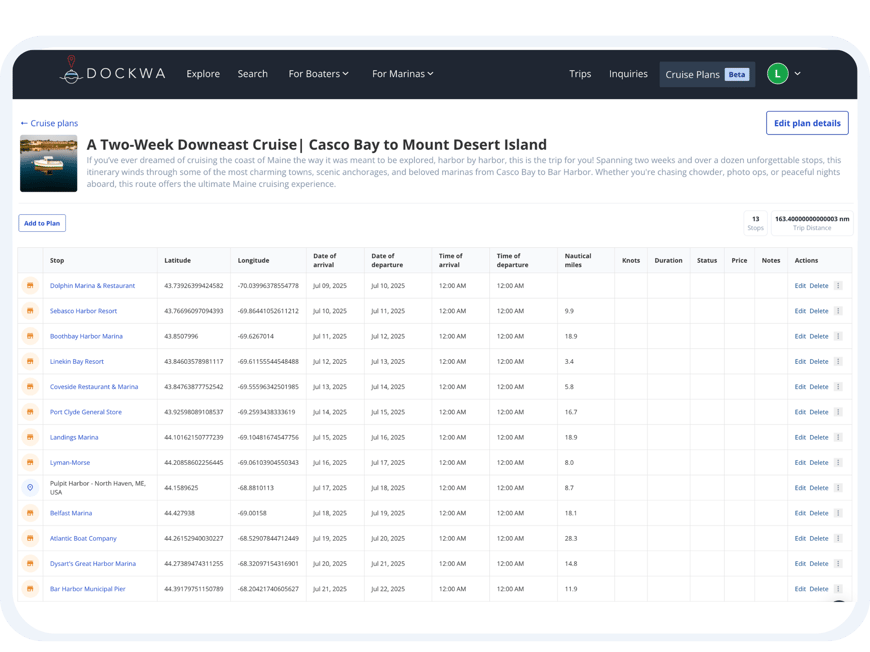Expand the account menu chevron
Image resolution: width=870 pixels, height=652 pixels.
click(797, 74)
